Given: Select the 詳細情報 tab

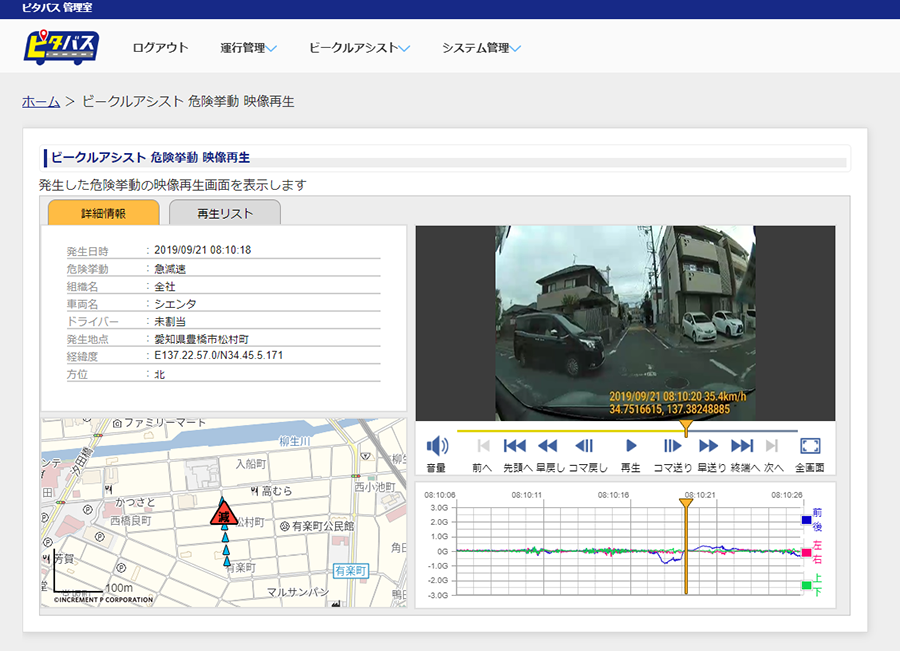Looking at the screenshot, I should (x=103, y=213).
